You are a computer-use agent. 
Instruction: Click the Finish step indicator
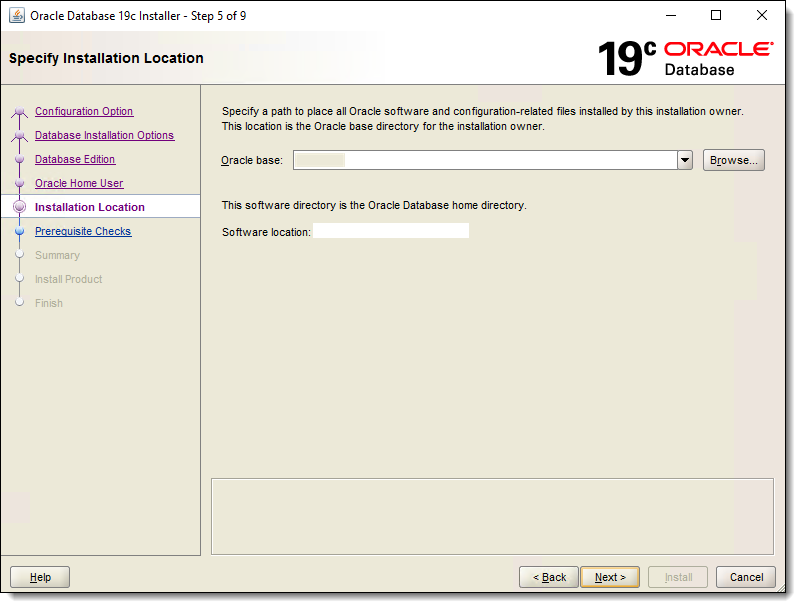[20, 303]
